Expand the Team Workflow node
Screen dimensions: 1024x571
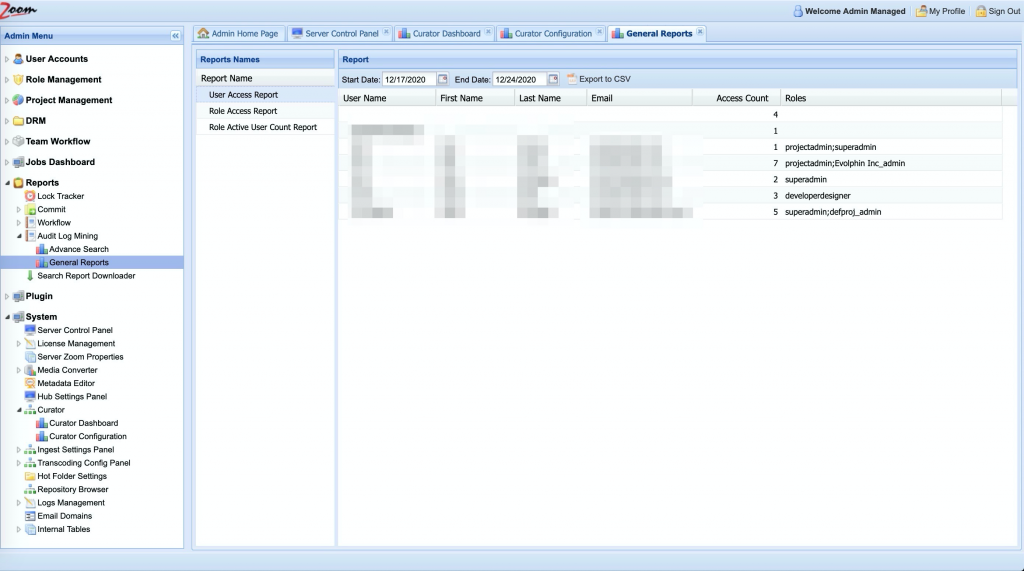(7, 142)
